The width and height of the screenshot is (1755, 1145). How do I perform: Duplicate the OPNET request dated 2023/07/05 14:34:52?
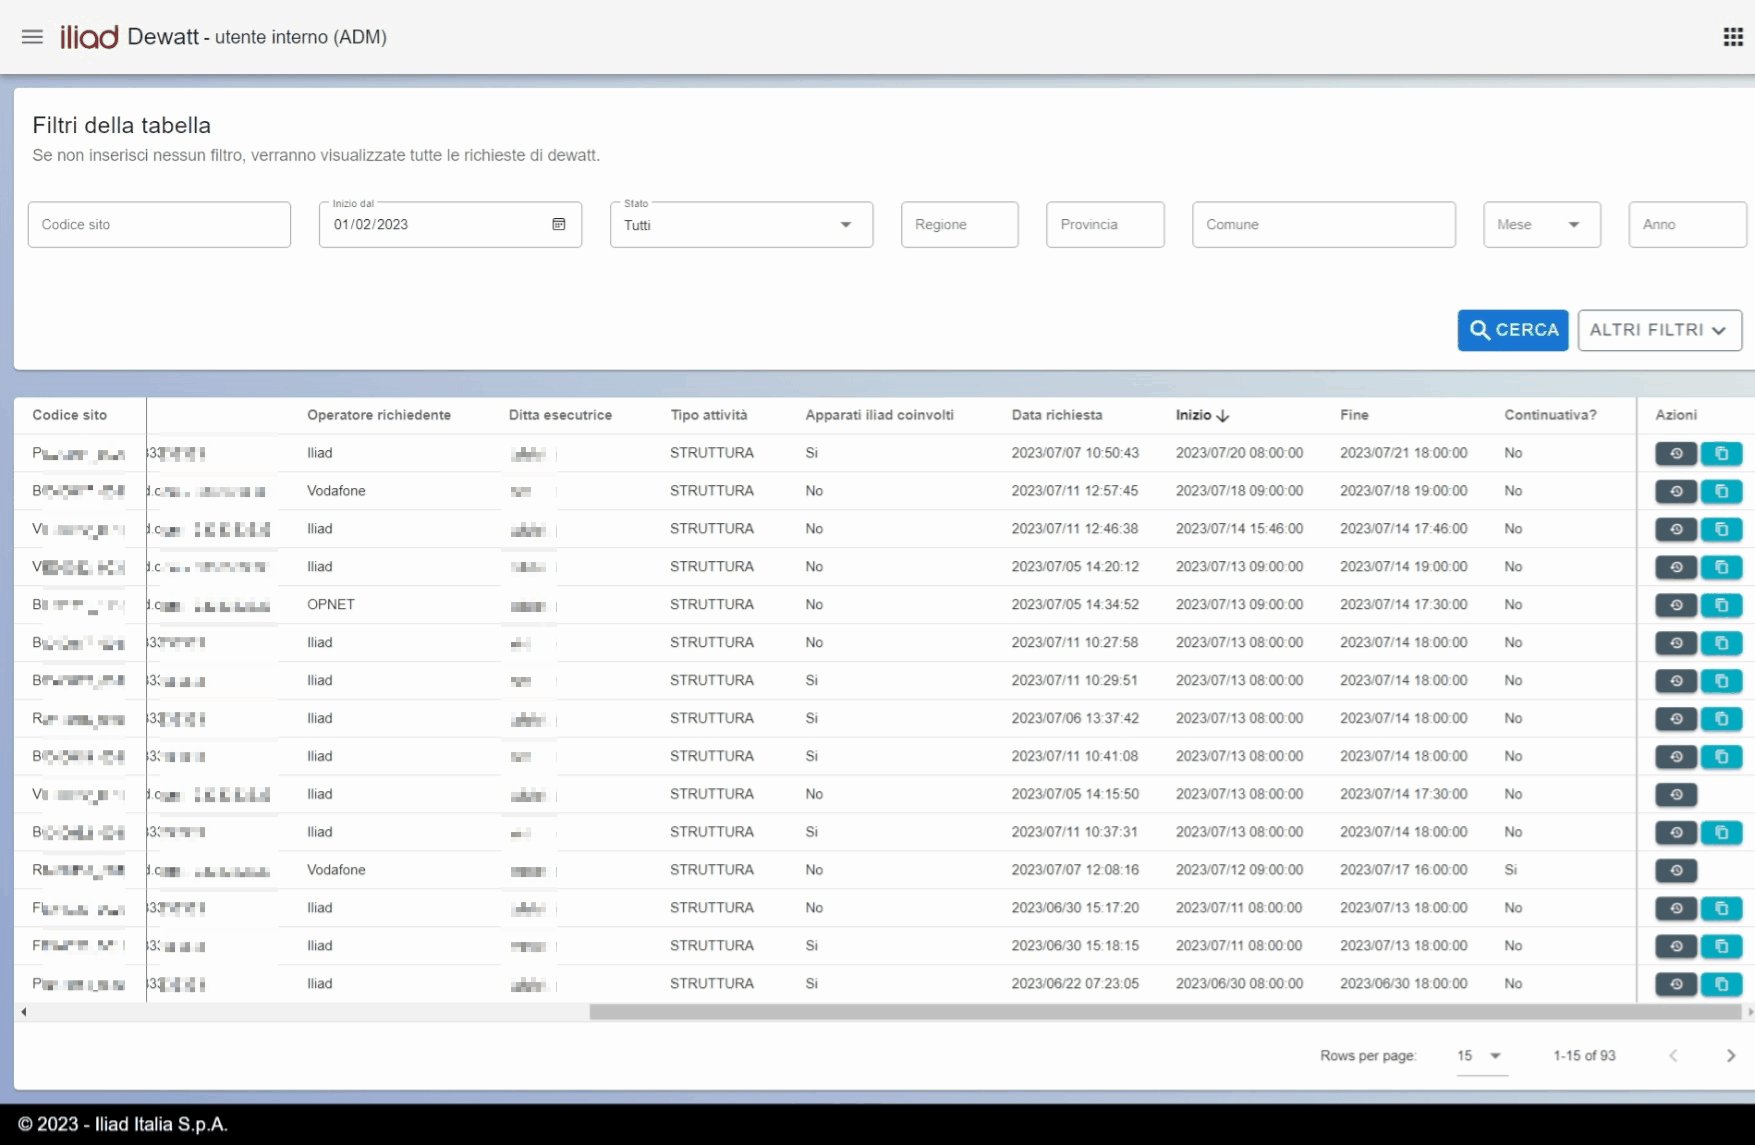[1721, 605]
